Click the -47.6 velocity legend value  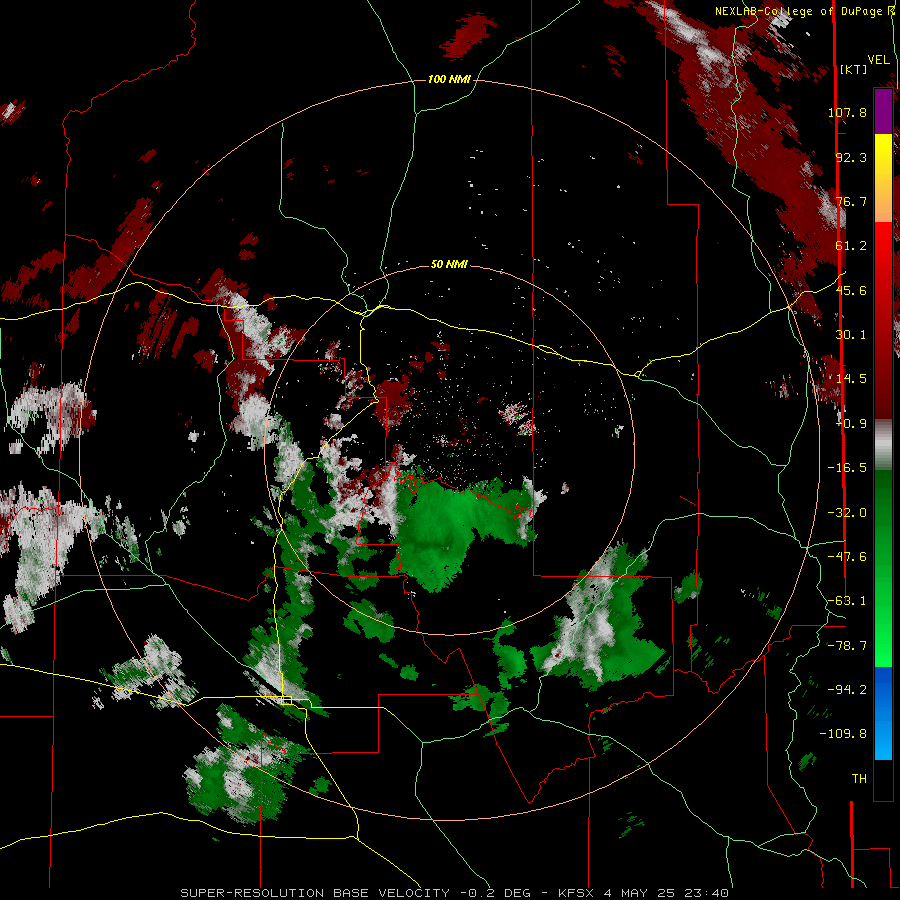[847, 557]
